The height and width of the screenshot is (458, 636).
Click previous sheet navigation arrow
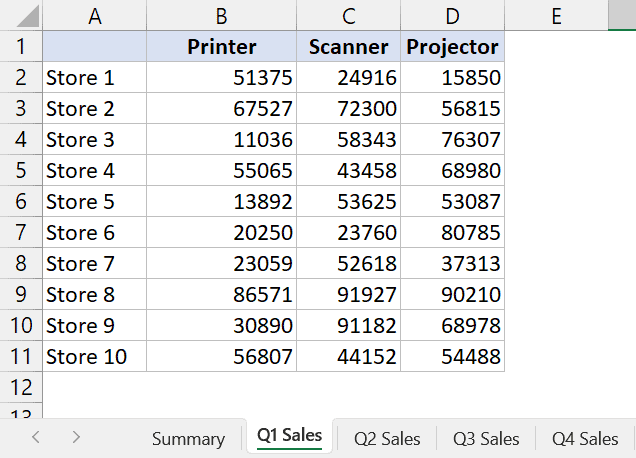coord(36,437)
